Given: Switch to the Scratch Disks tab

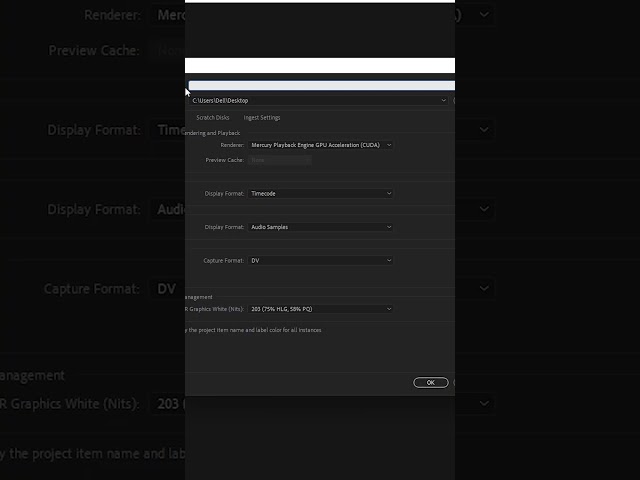Looking at the screenshot, I should [x=212, y=118].
